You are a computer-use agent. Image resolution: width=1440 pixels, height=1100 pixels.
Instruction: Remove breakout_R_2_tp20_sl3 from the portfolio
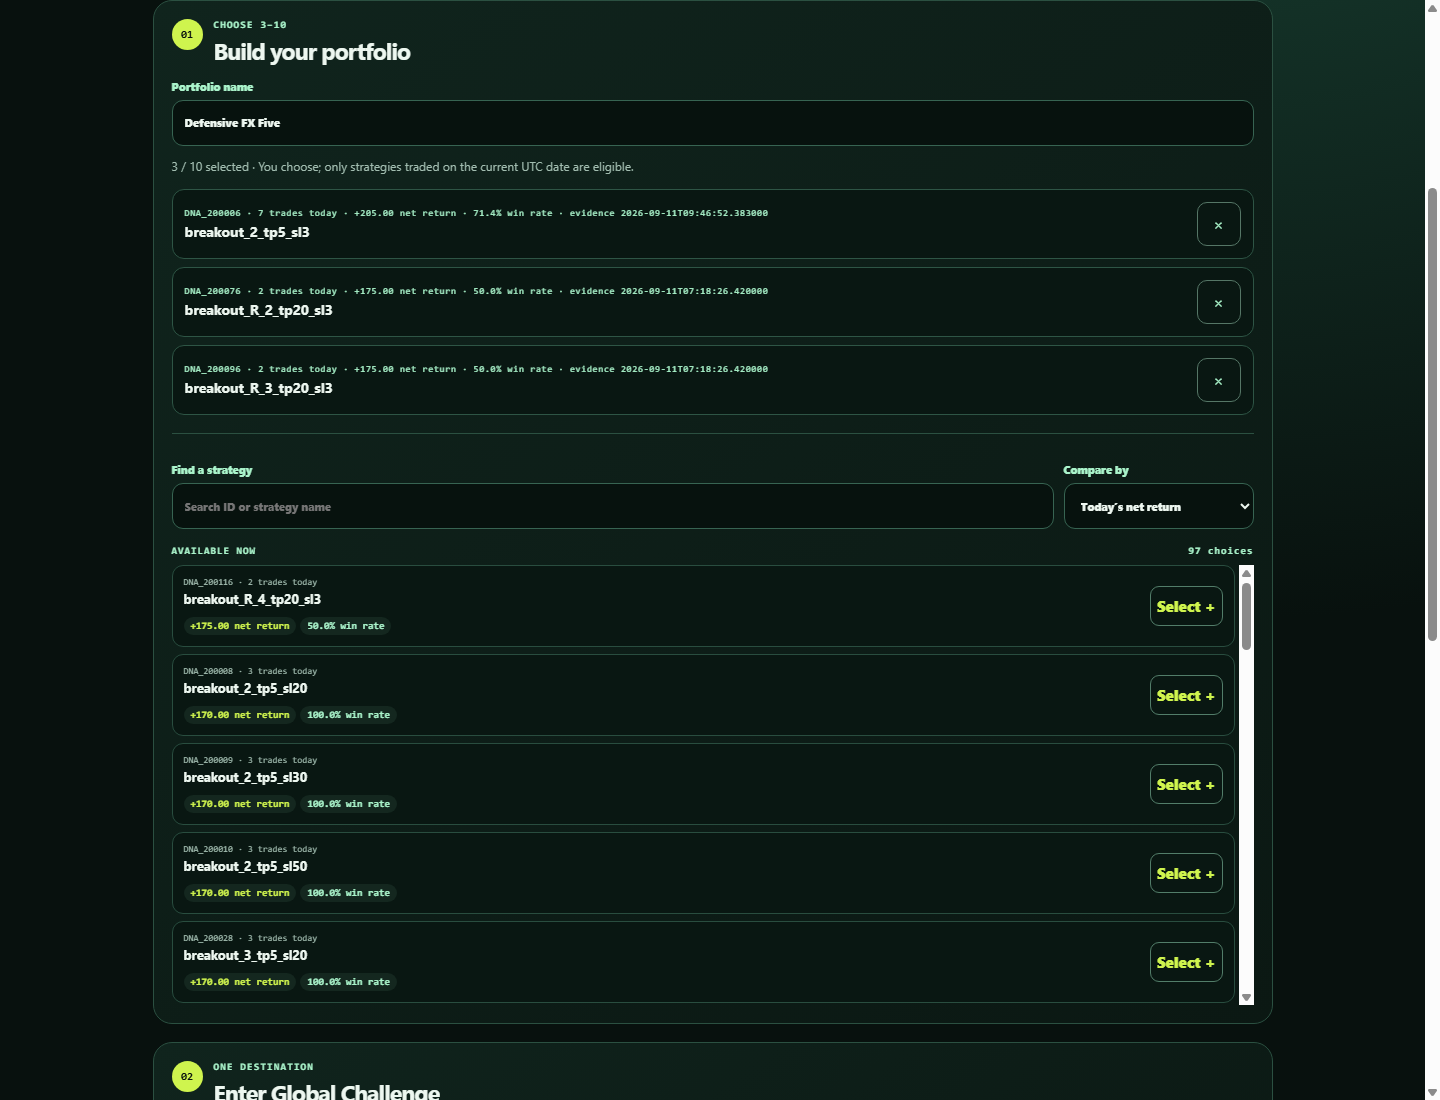click(1218, 302)
